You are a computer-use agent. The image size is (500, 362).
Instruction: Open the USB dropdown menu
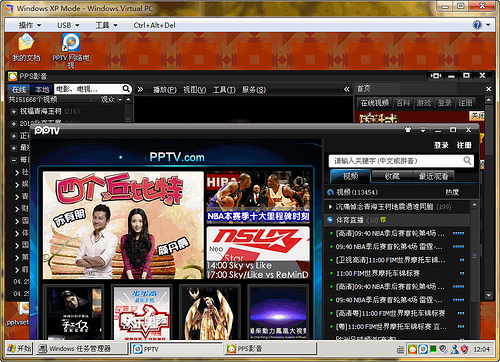[68, 25]
